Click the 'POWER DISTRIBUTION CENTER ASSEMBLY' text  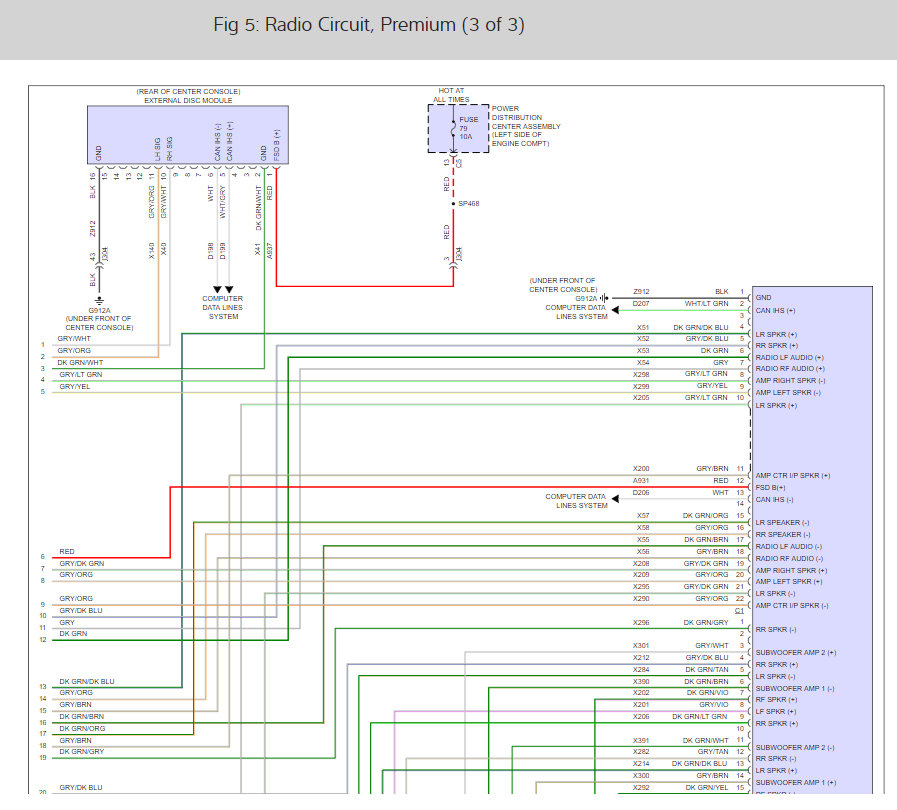[526, 117]
